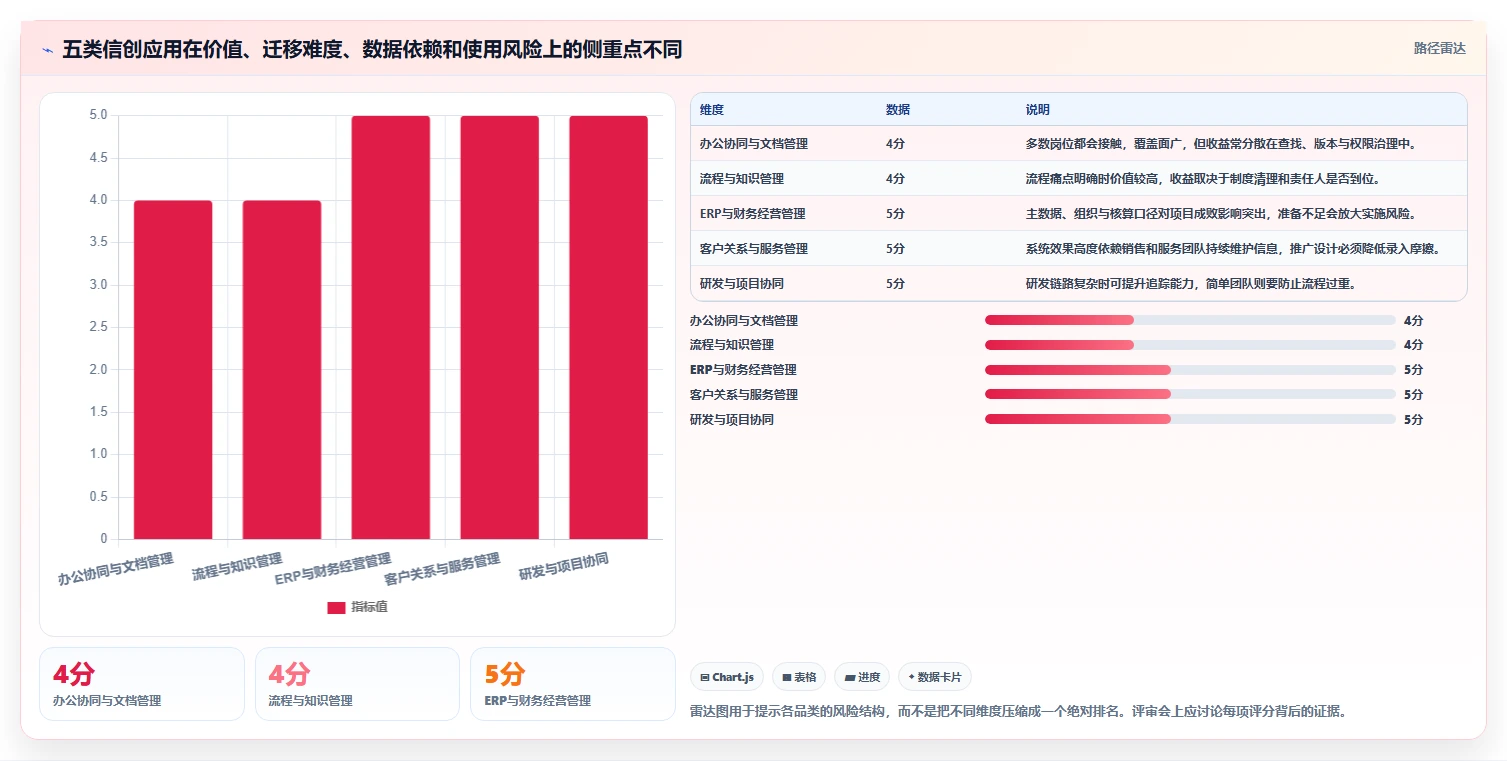This screenshot has height=761, width=1507.
Task: Click the 客户关系与服务管理 bar in chart
Action: [500, 328]
